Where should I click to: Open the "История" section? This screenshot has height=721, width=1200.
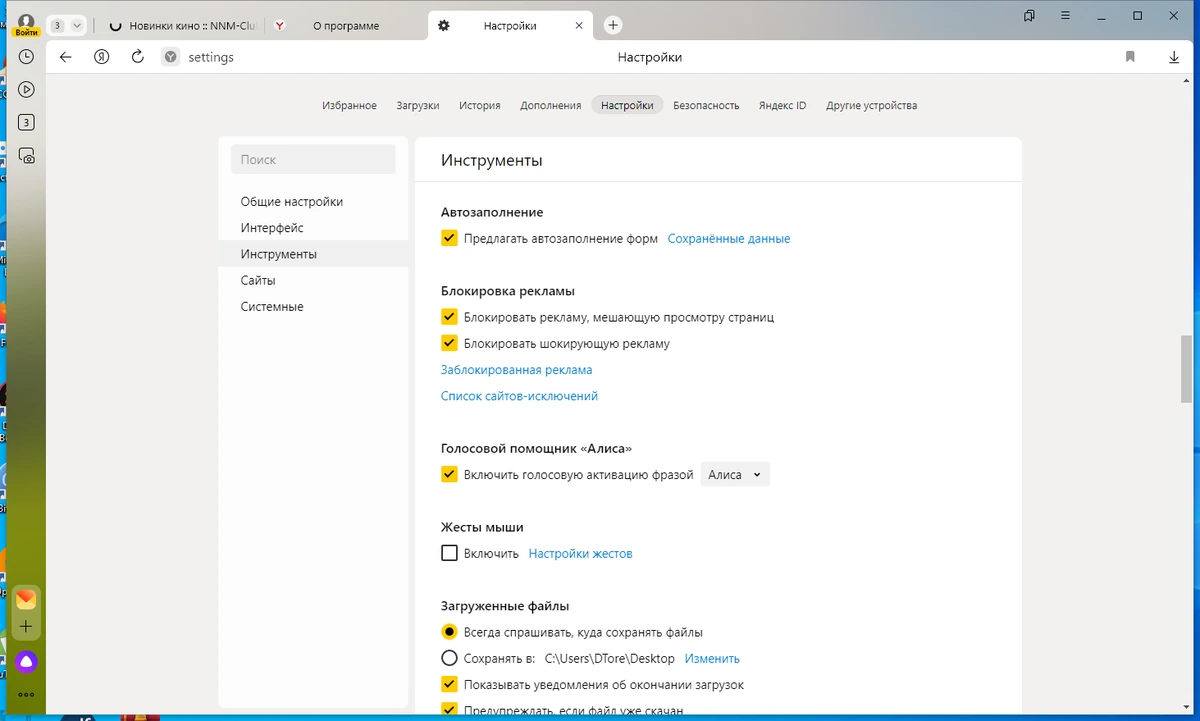pos(480,105)
